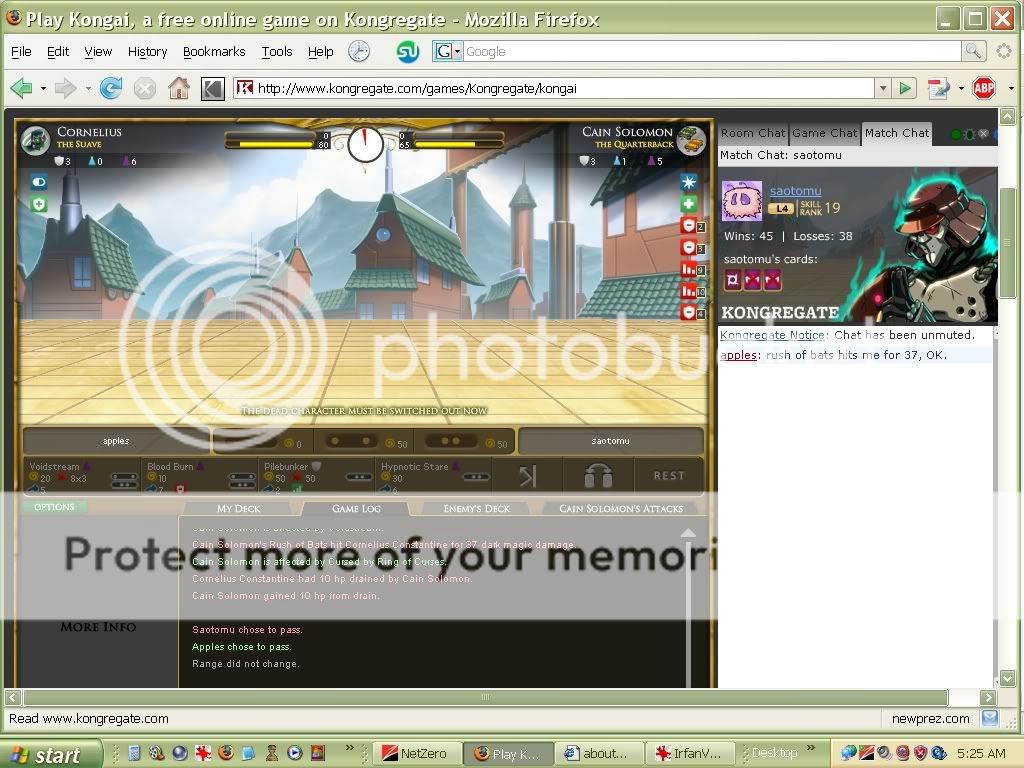Click the Stop loading button
1024x768 pixels.
144,88
